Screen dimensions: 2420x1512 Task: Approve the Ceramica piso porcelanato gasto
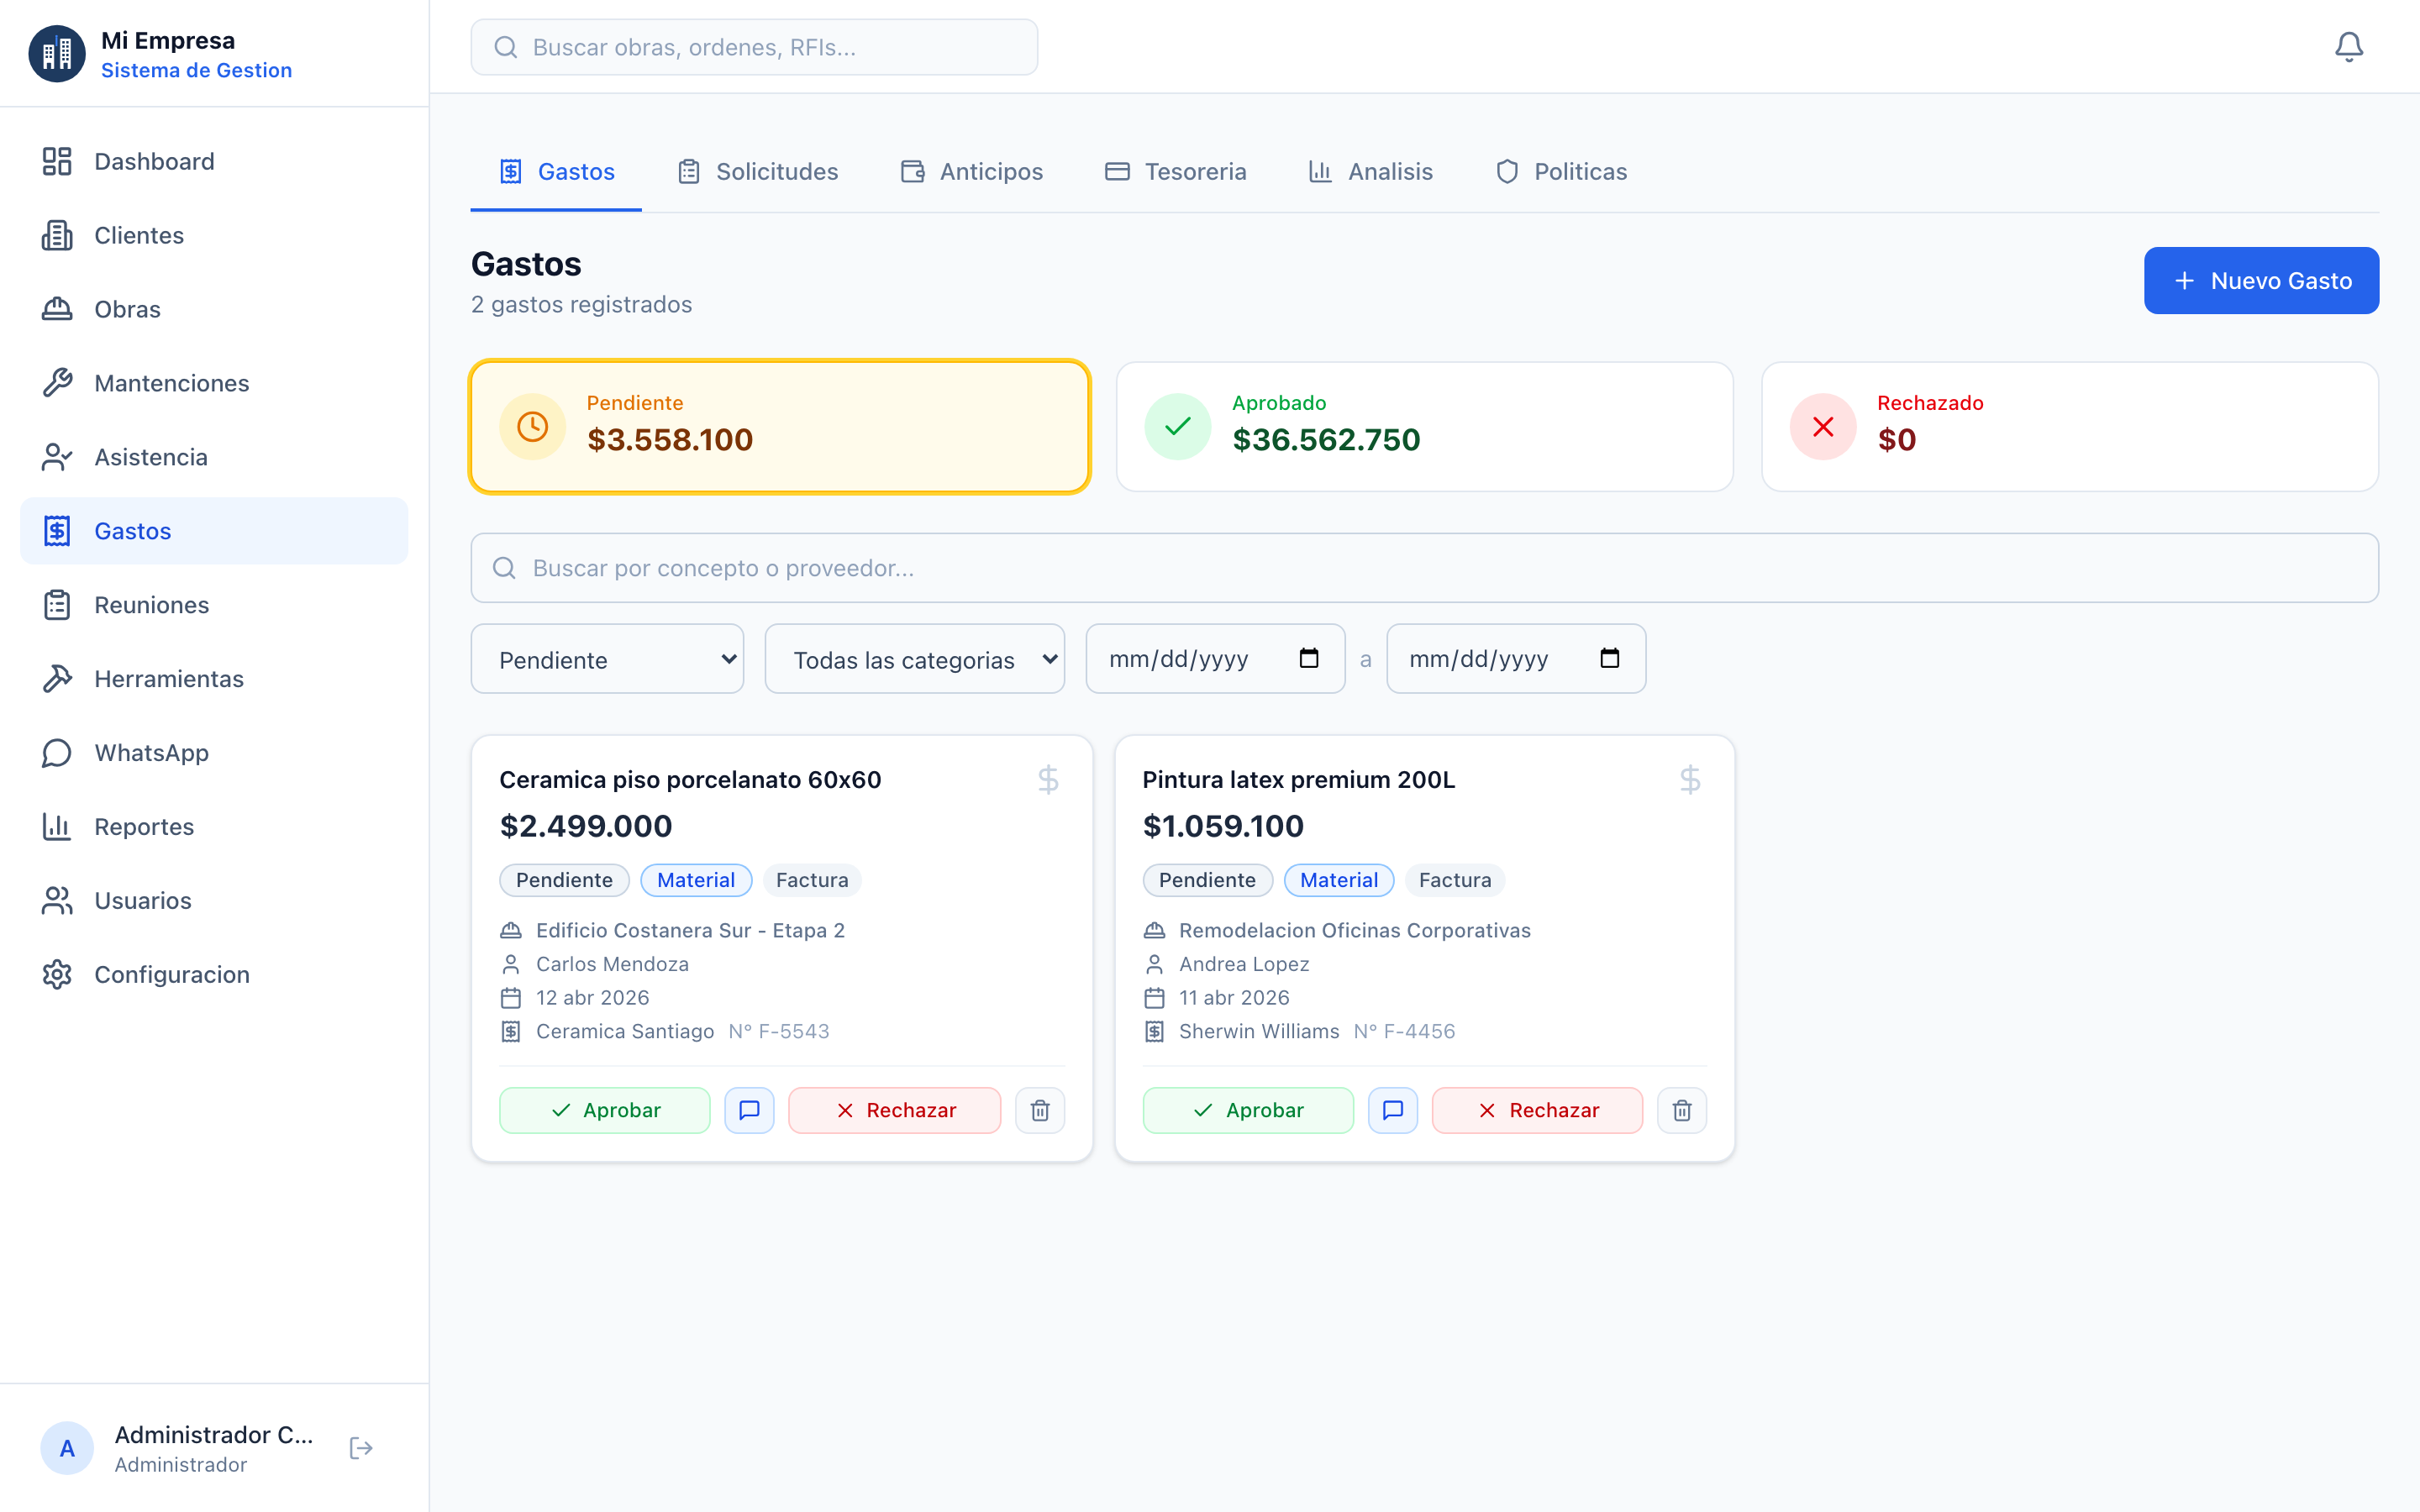tap(605, 1110)
